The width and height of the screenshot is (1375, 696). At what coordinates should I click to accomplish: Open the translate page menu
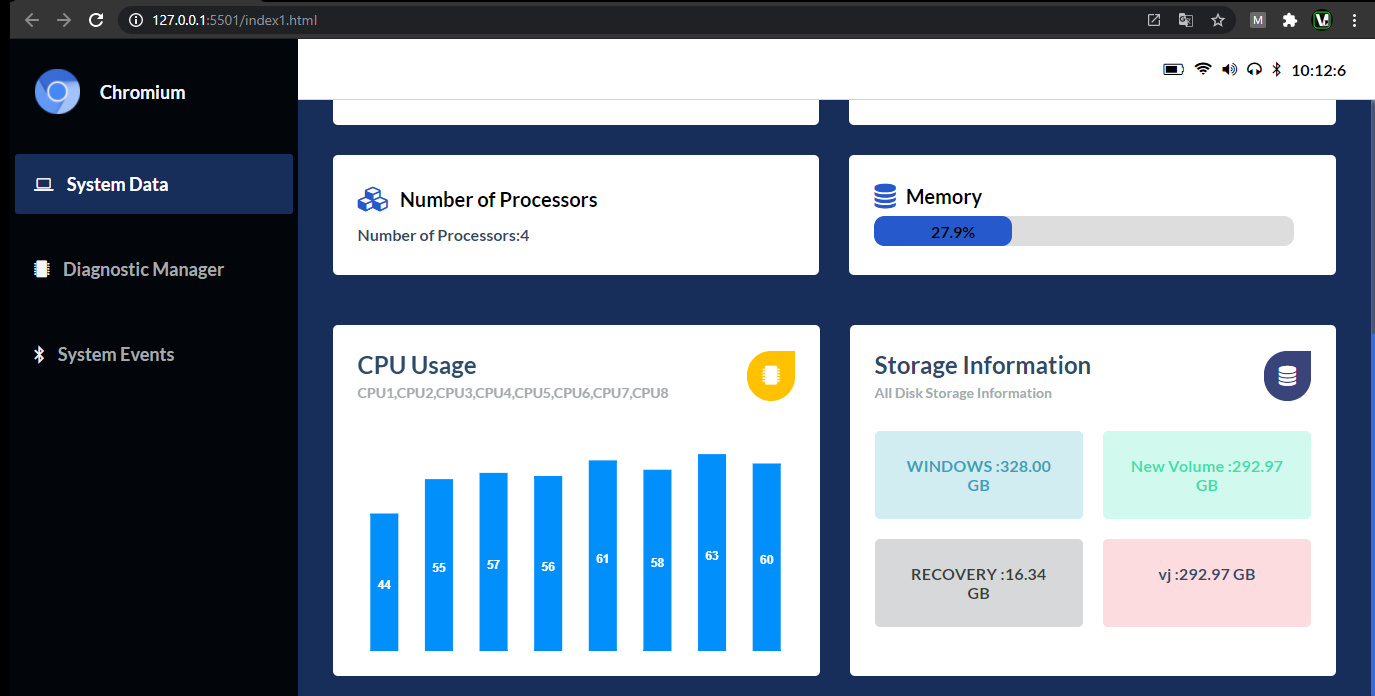[1184, 19]
